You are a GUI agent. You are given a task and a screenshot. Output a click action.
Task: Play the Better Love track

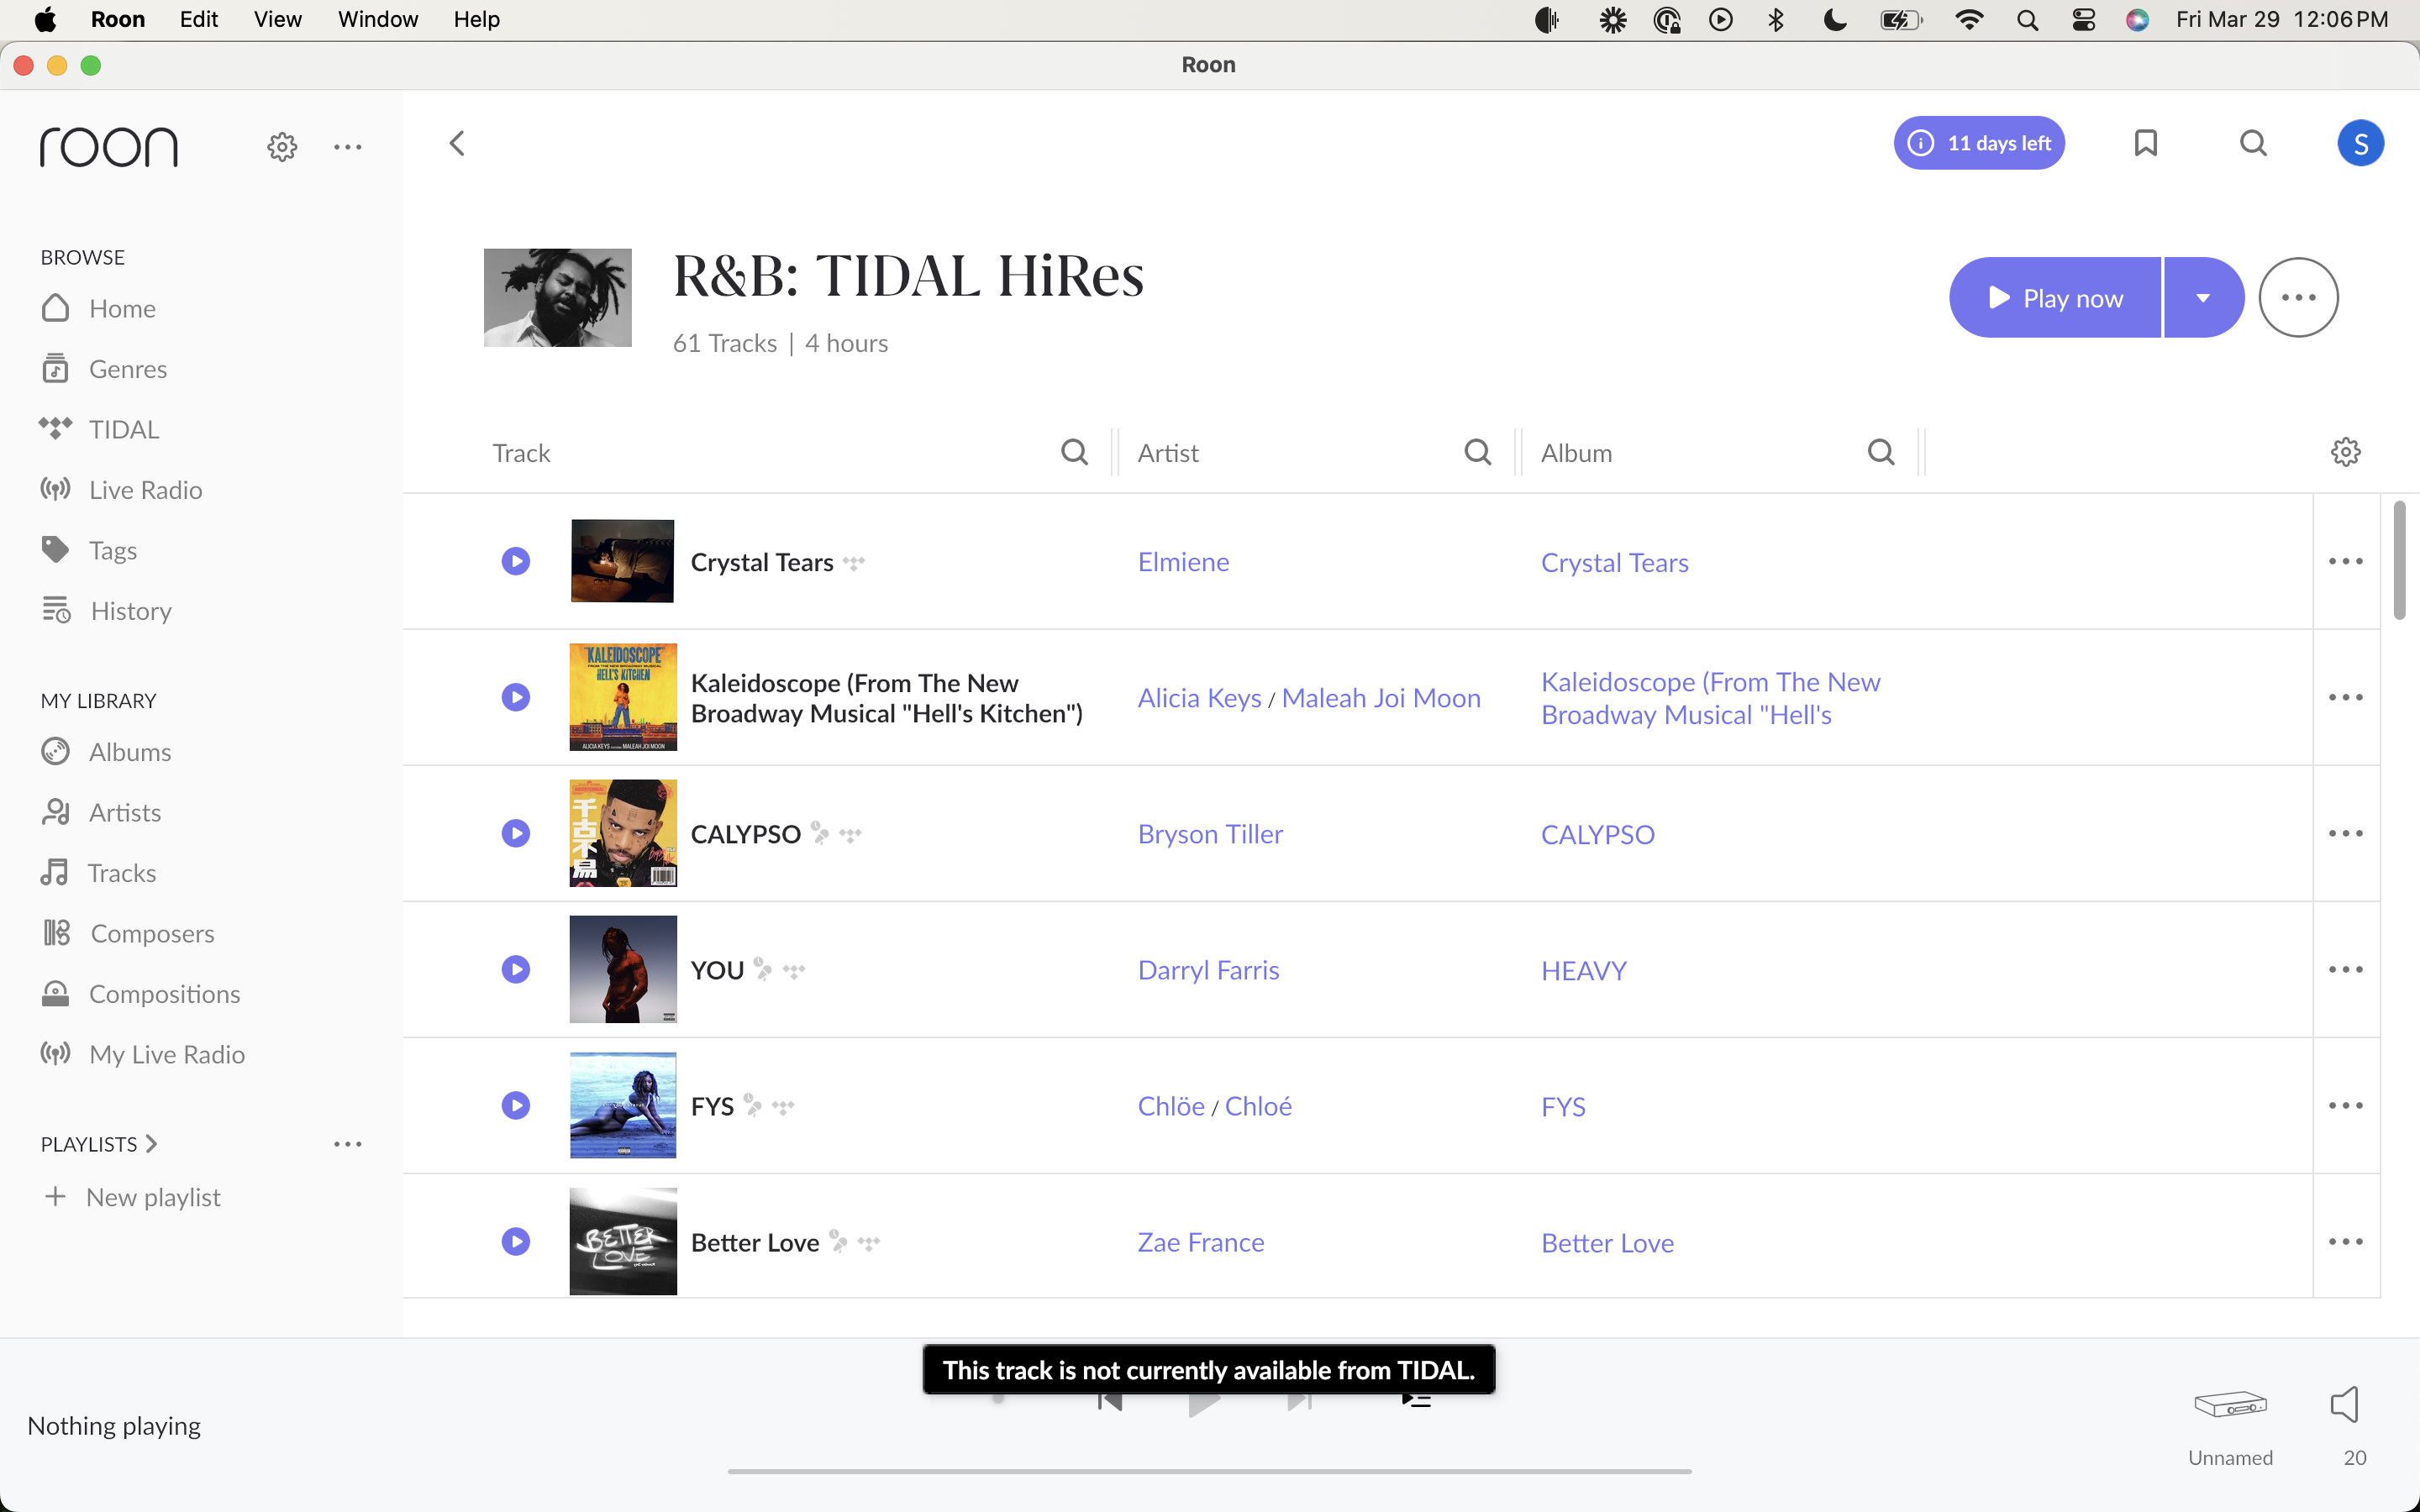pos(515,1241)
